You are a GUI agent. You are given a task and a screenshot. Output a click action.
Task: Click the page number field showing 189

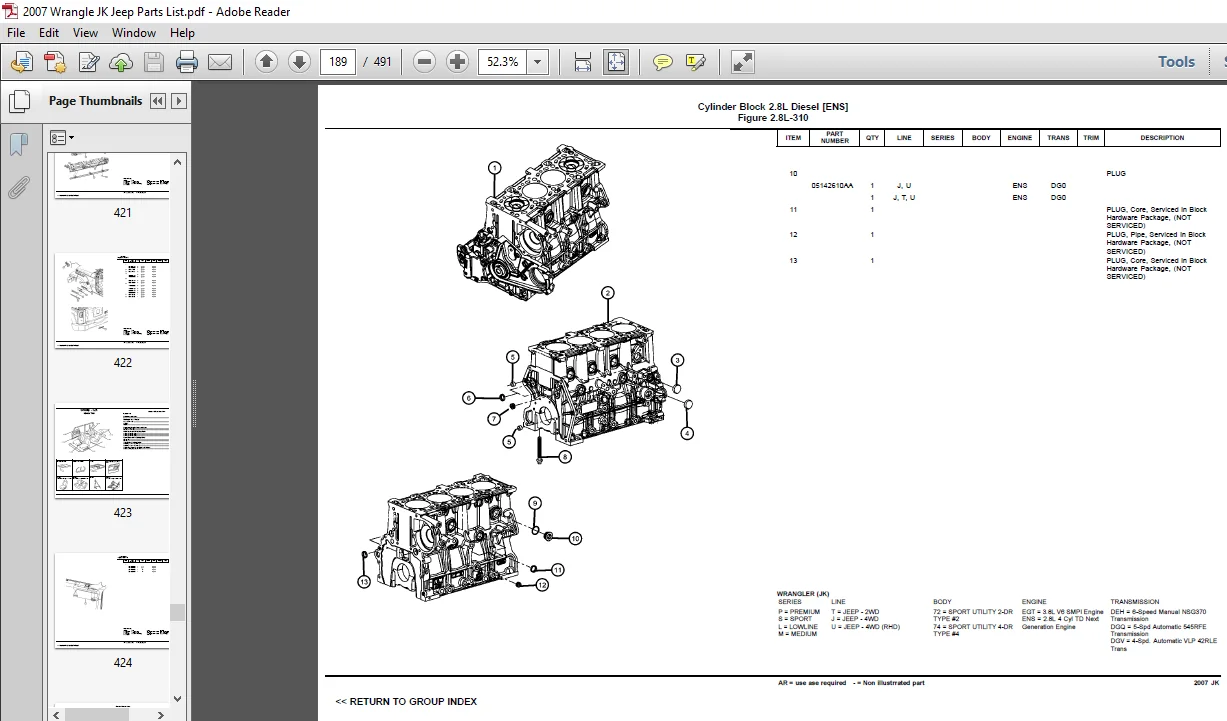point(339,62)
